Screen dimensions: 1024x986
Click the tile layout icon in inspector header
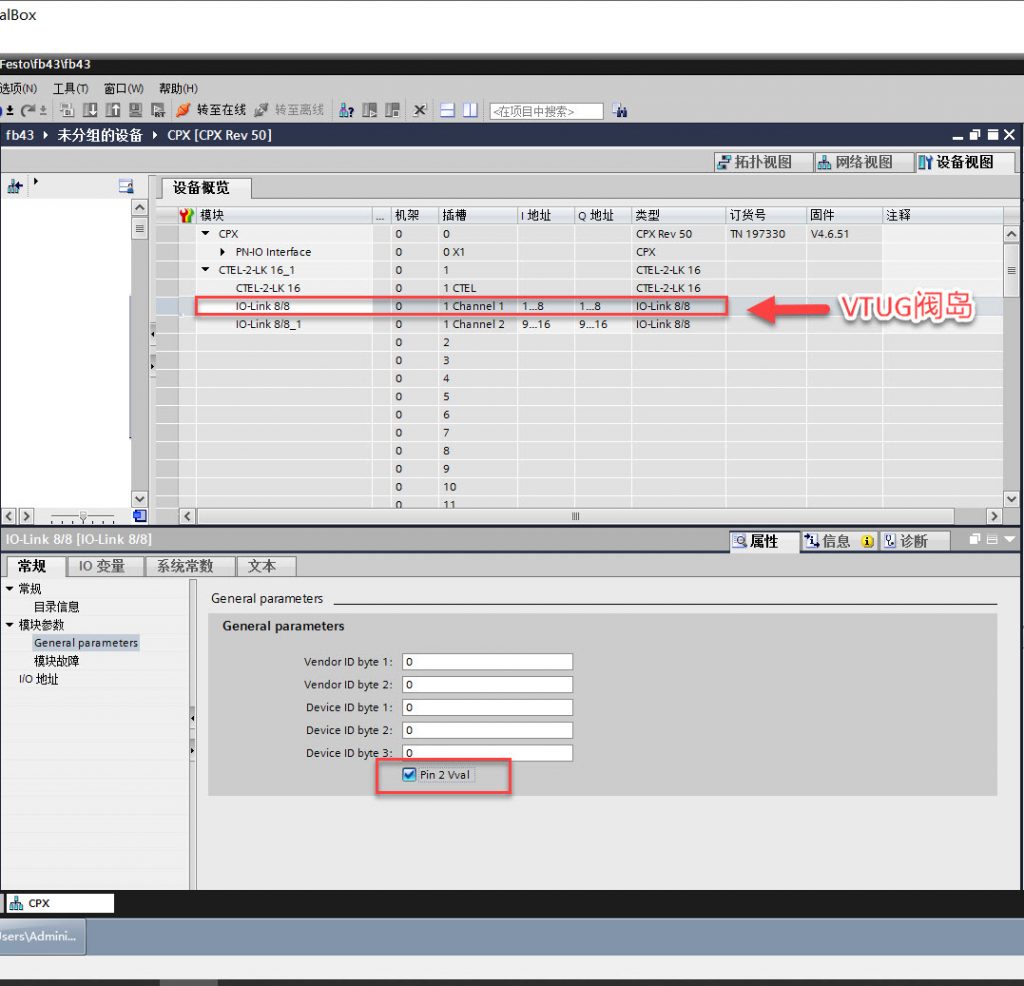tap(992, 540)
